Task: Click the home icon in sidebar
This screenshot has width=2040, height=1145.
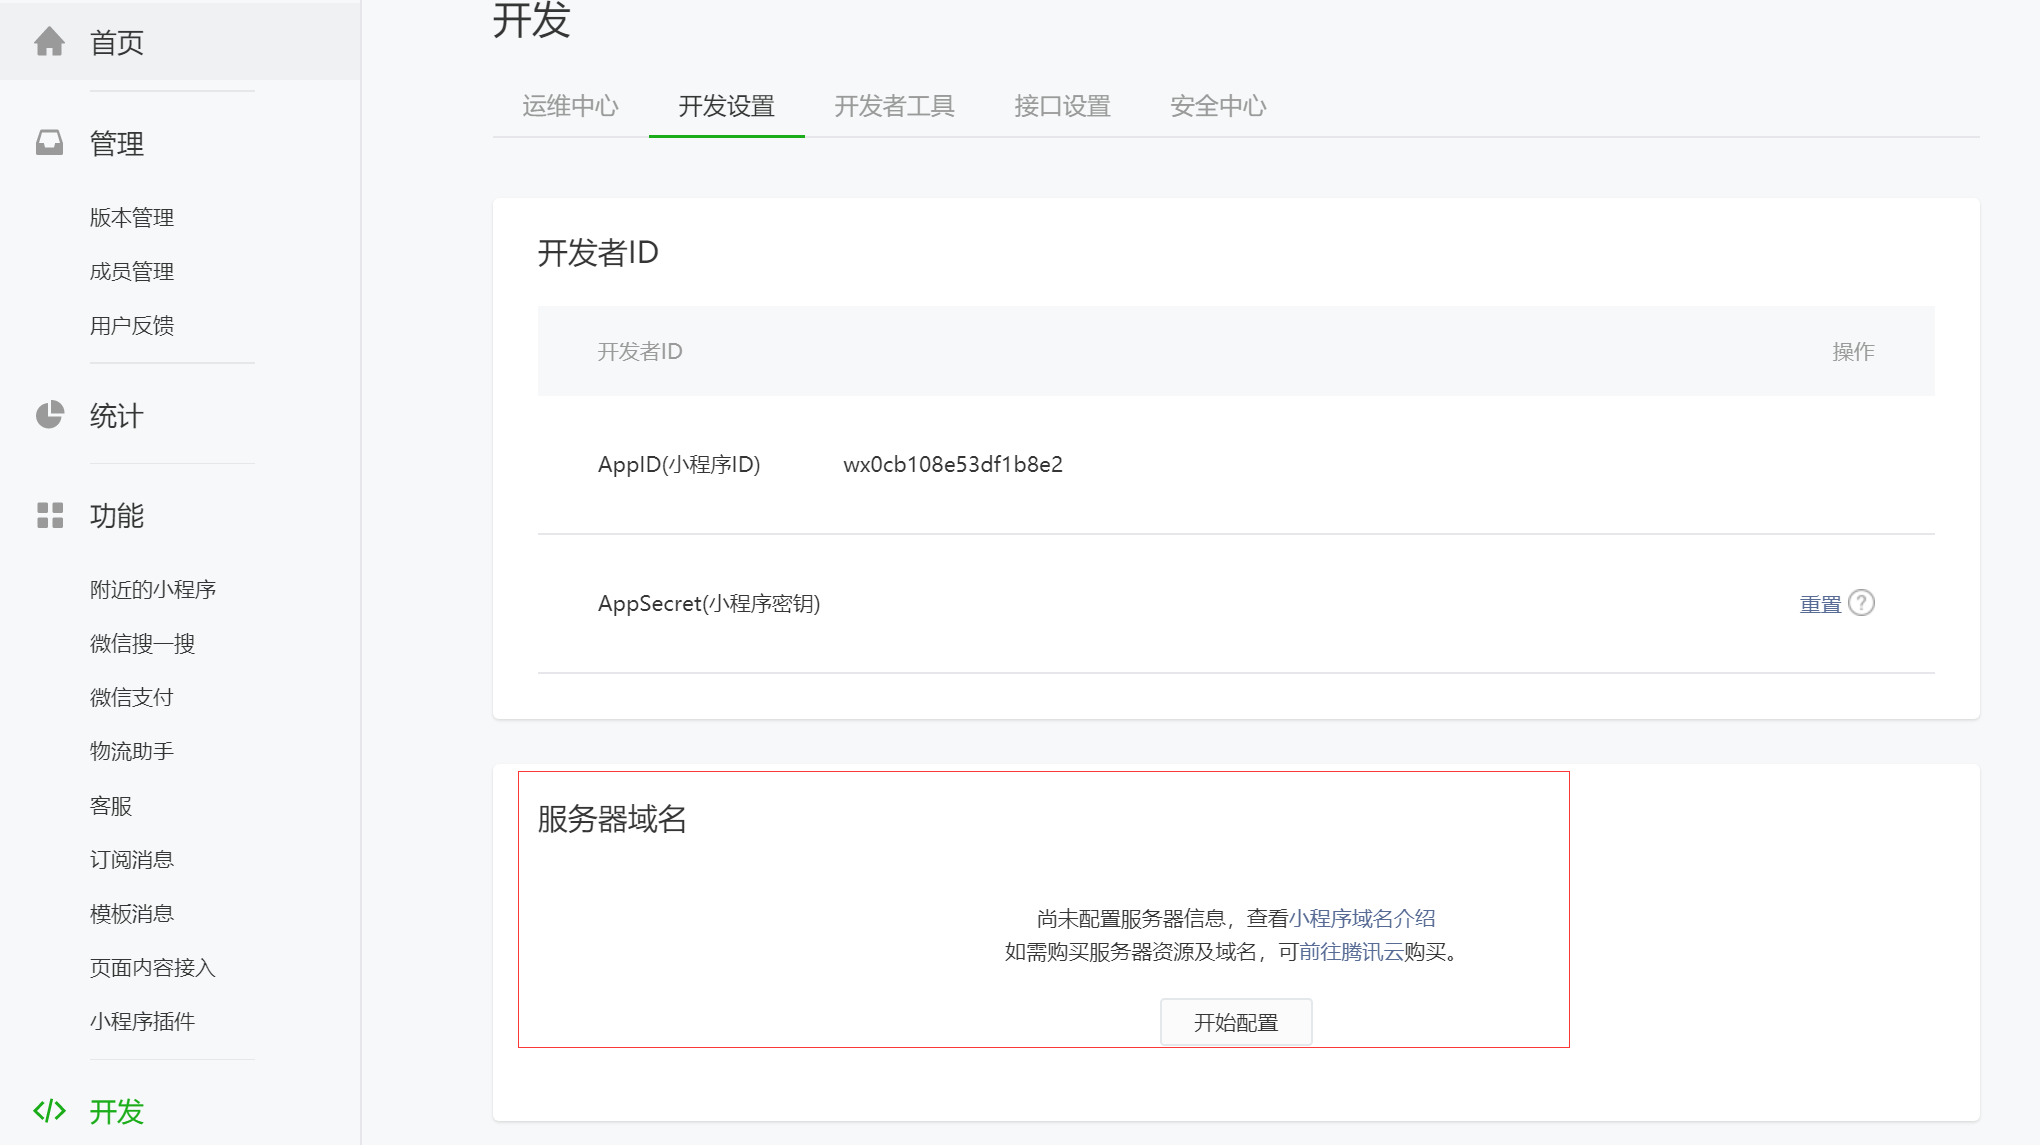Action: click(49, 42)
